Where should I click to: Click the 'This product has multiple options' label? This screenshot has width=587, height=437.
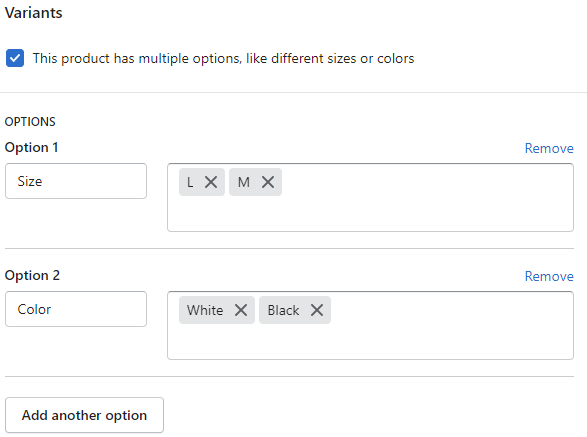pos(223,58)
